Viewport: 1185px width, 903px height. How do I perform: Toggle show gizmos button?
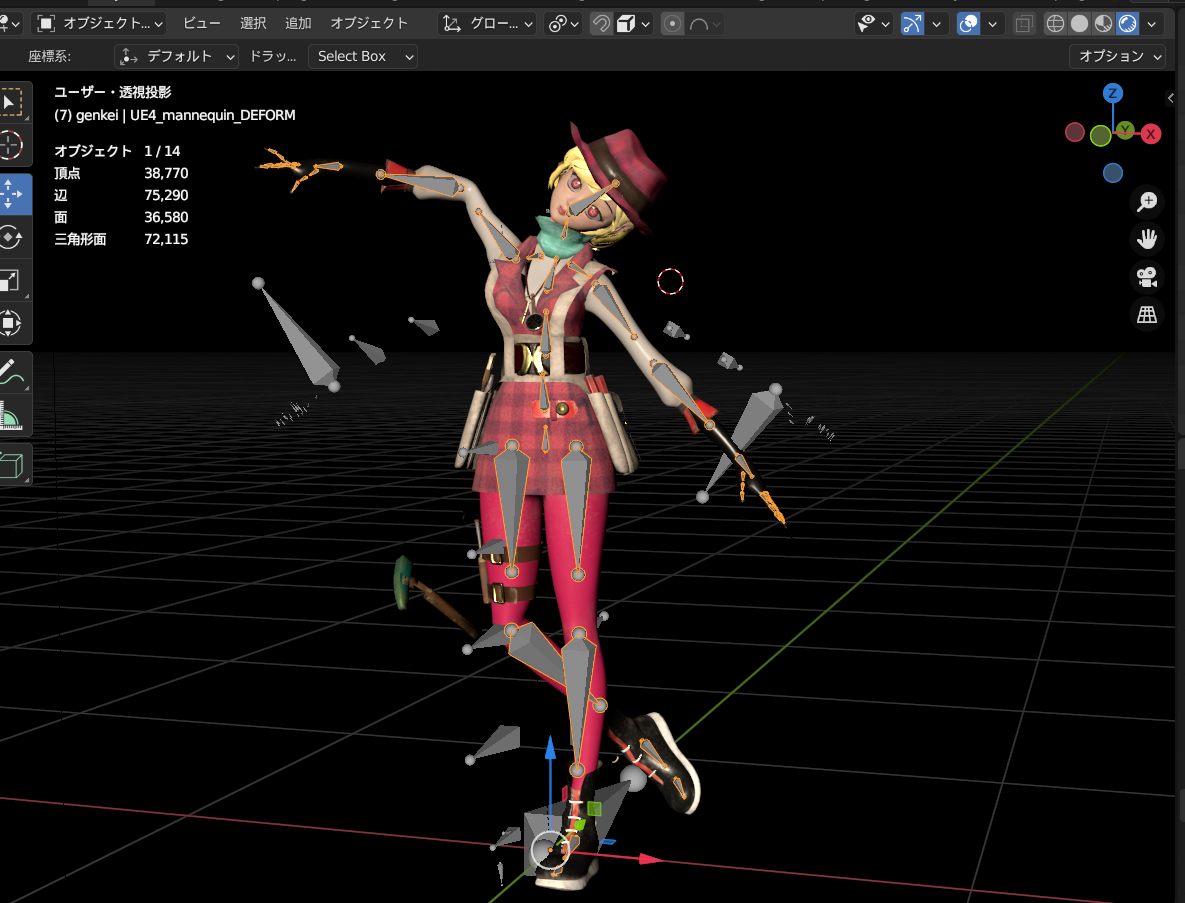tap(912, 24)
